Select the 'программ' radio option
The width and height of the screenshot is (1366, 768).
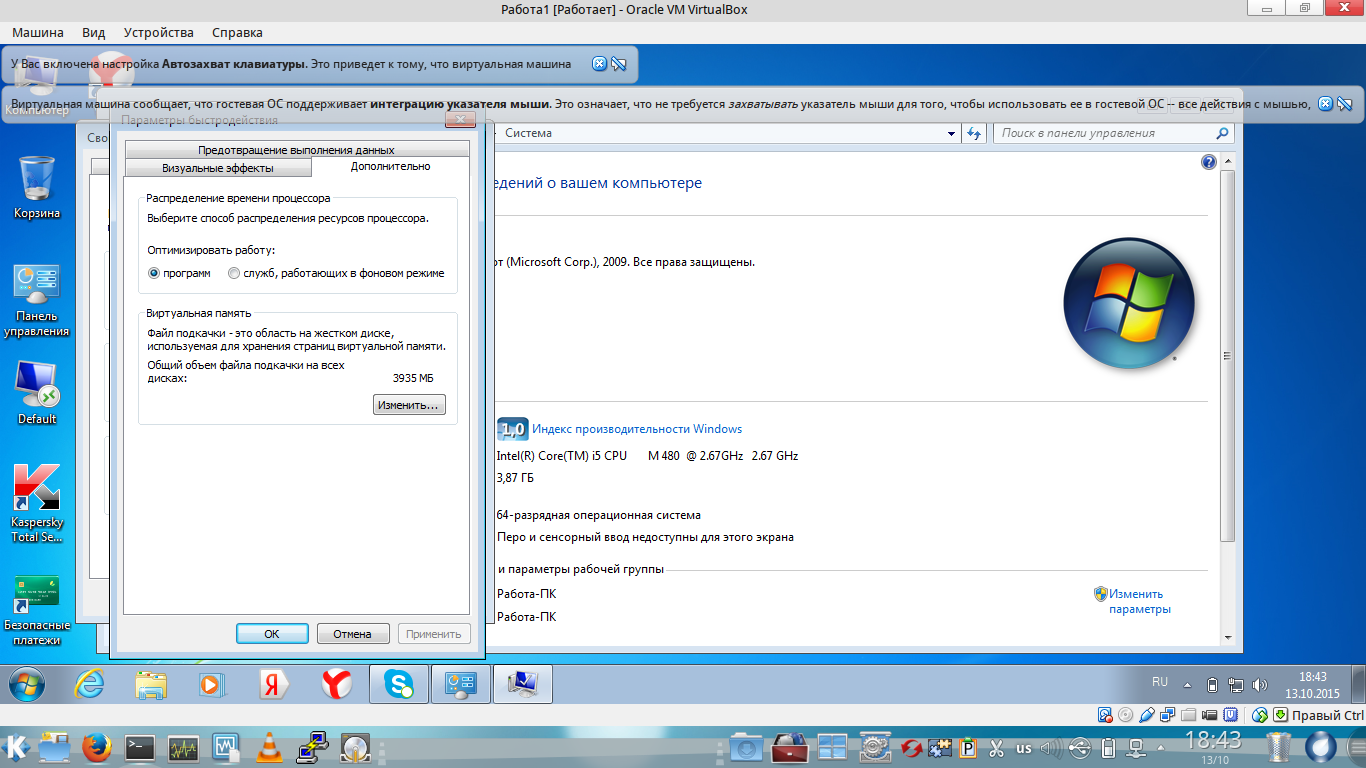point(180,273)
